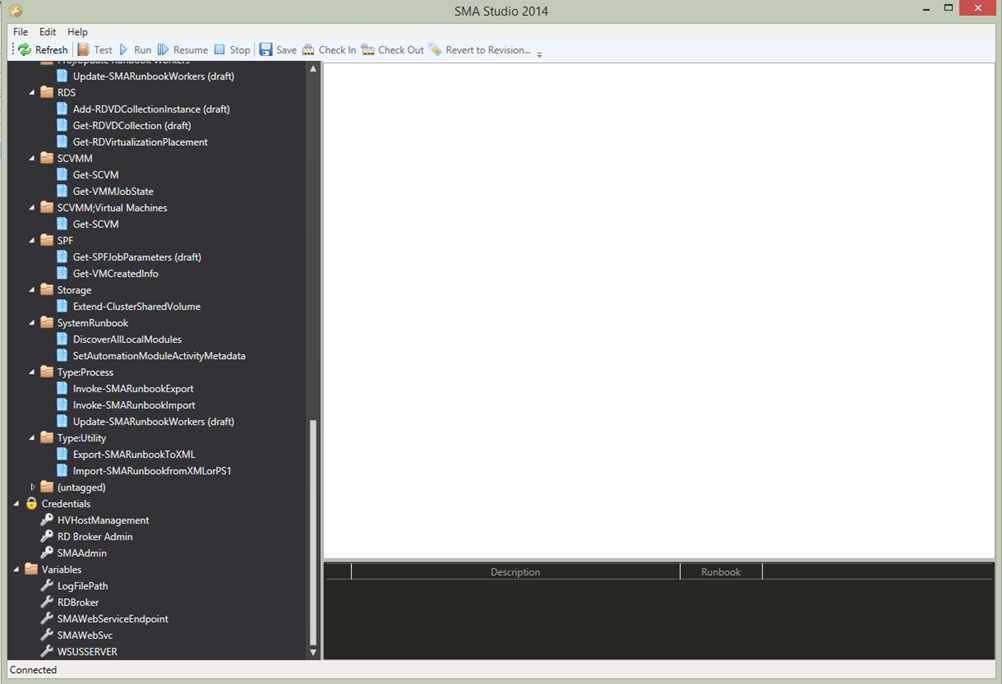Click the Save floppy disk icon

266,50
